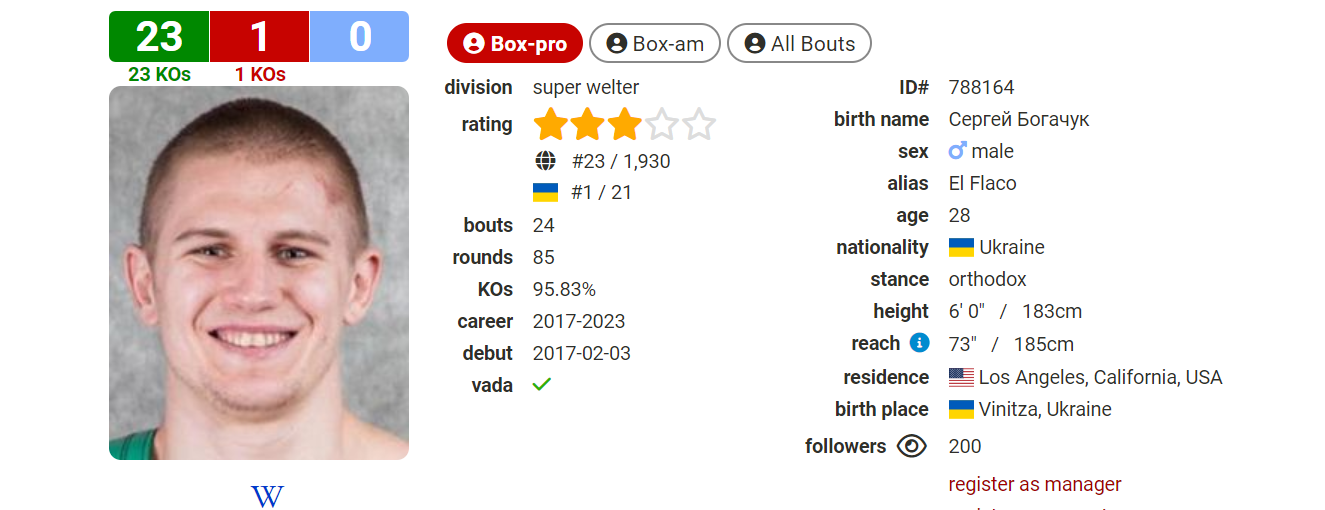The height and width of the screenshot is (510, 1325).
Task: Click the green 23 wins box
Action: (159, 37)
